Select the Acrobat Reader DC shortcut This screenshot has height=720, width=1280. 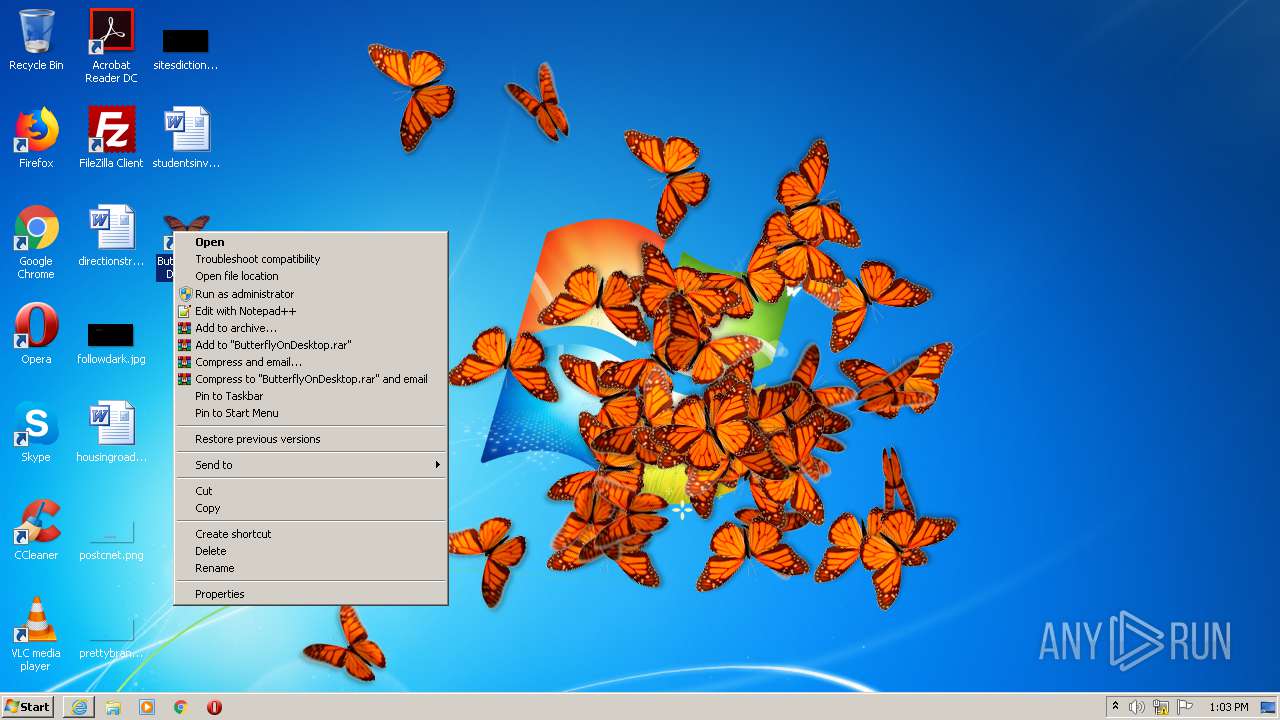point(111,46)
